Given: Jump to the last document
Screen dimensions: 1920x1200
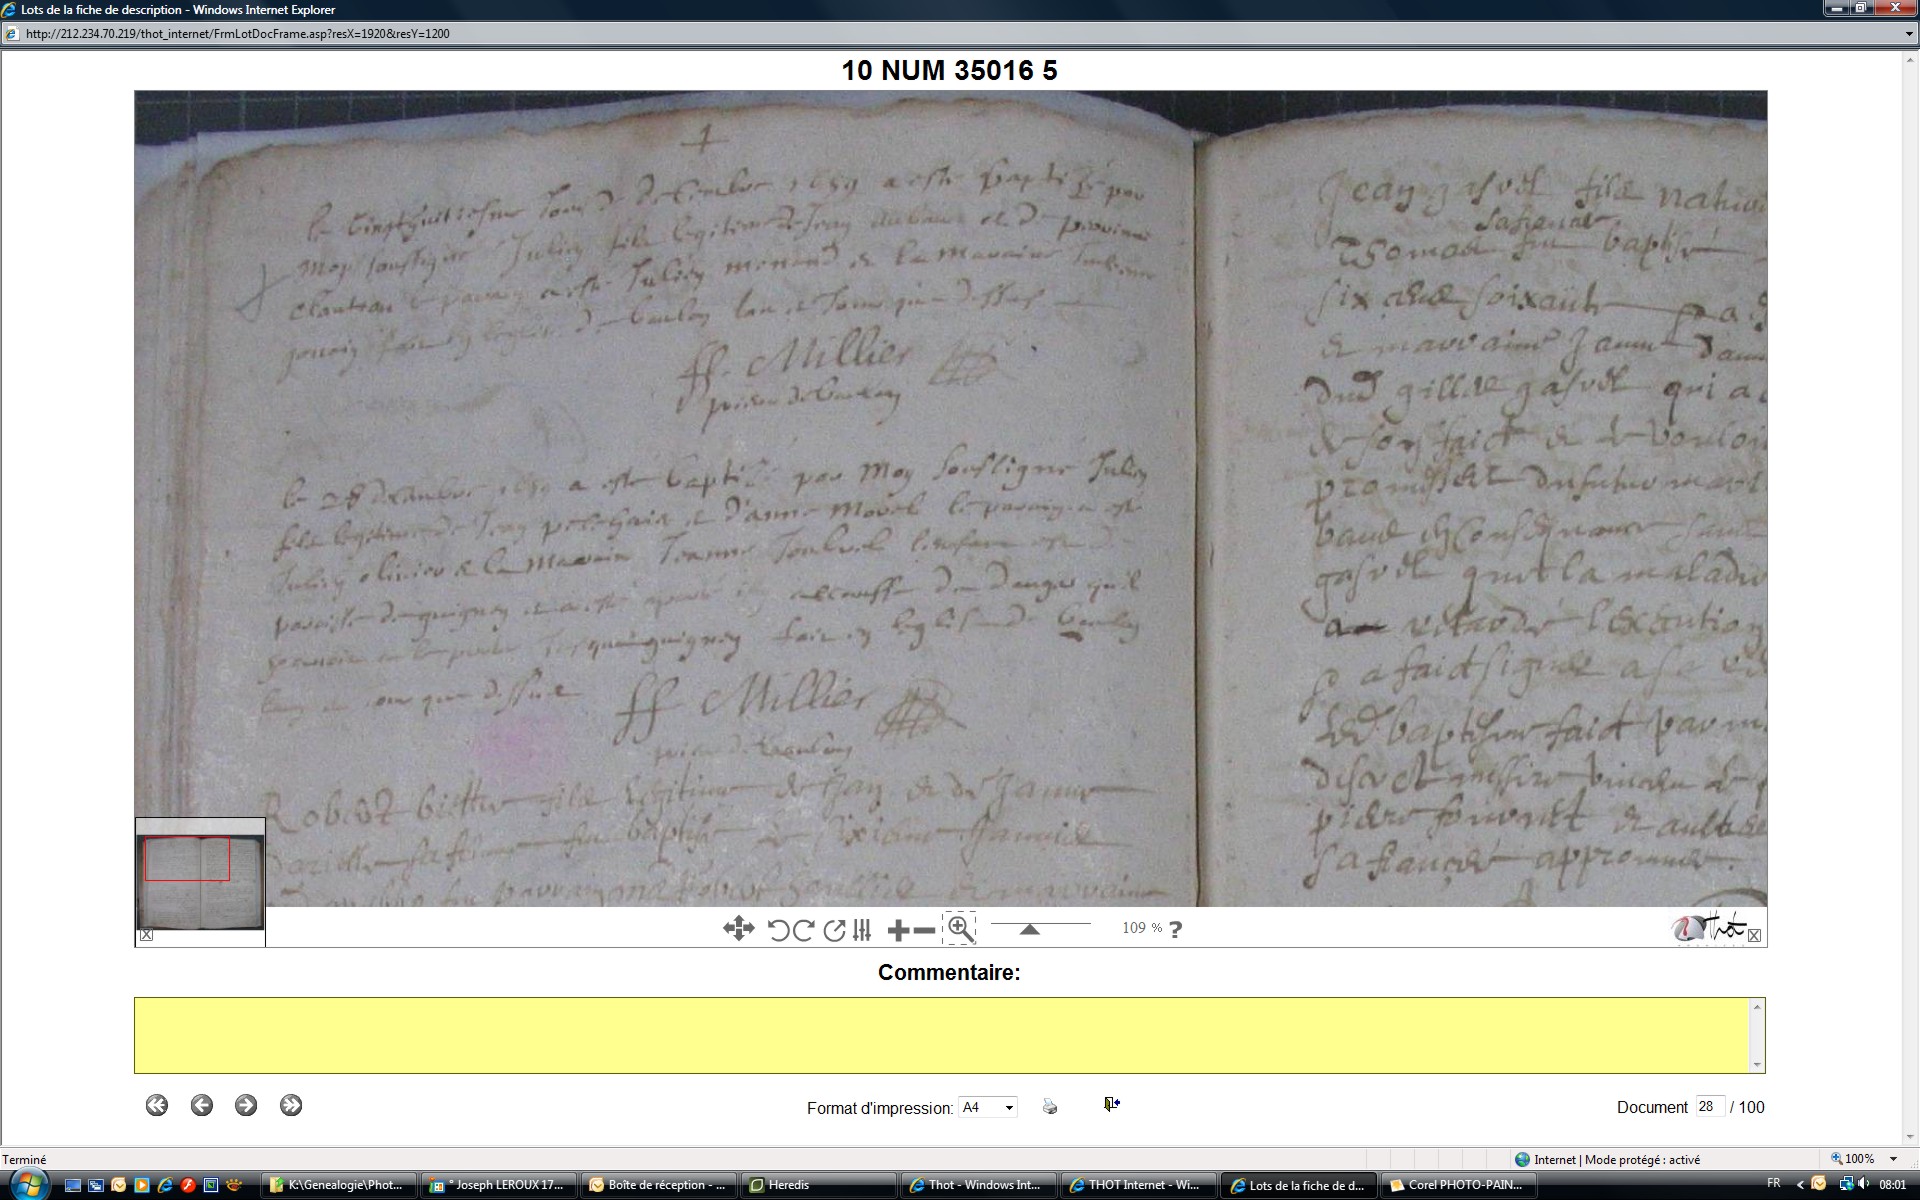Looking at the screenshot, I should (x=291, y=1105).
